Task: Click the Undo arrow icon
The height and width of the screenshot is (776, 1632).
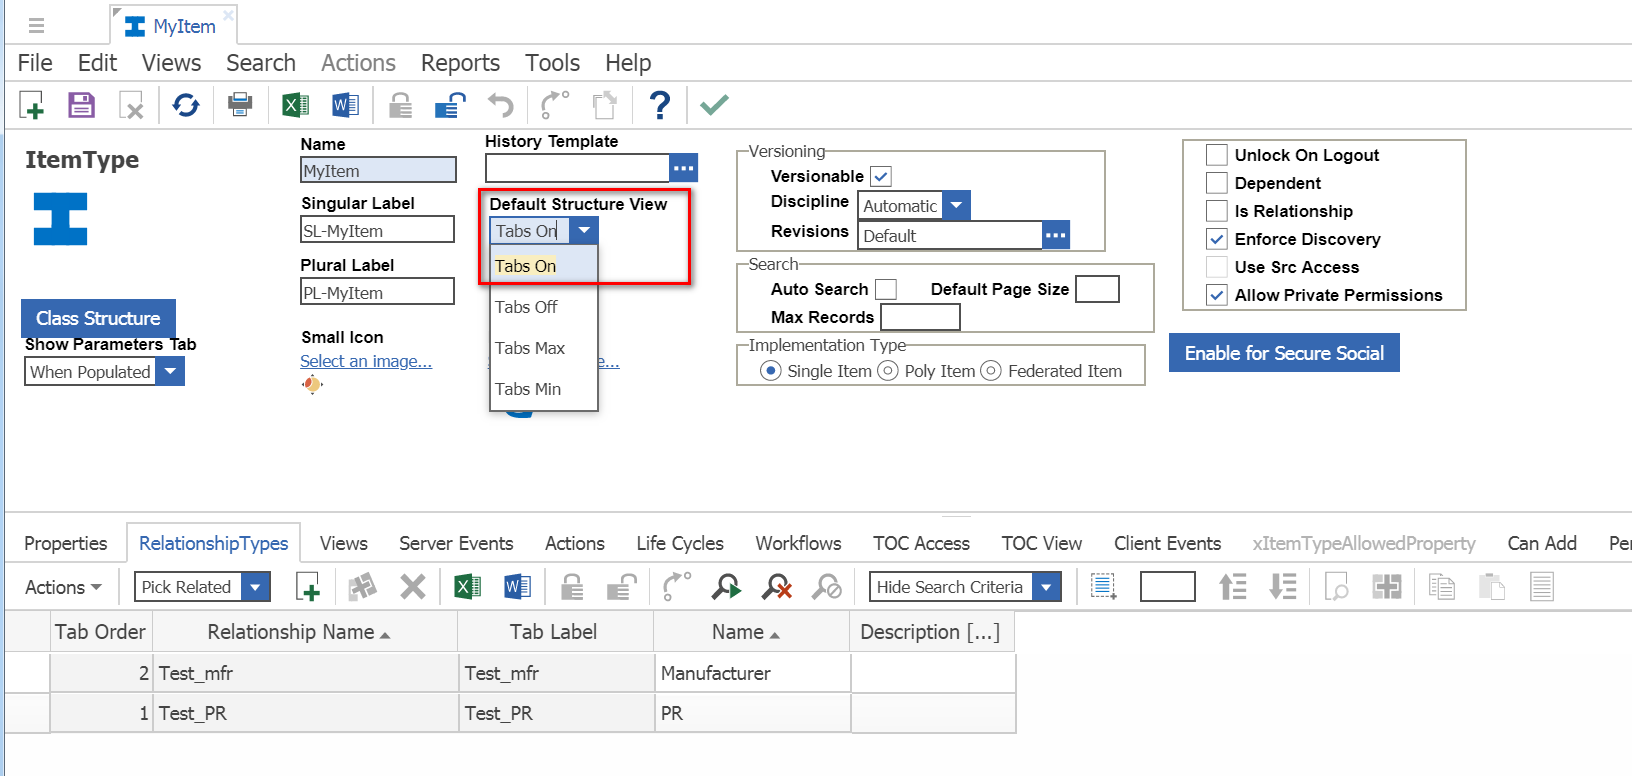Action: [x=500, y=105]
